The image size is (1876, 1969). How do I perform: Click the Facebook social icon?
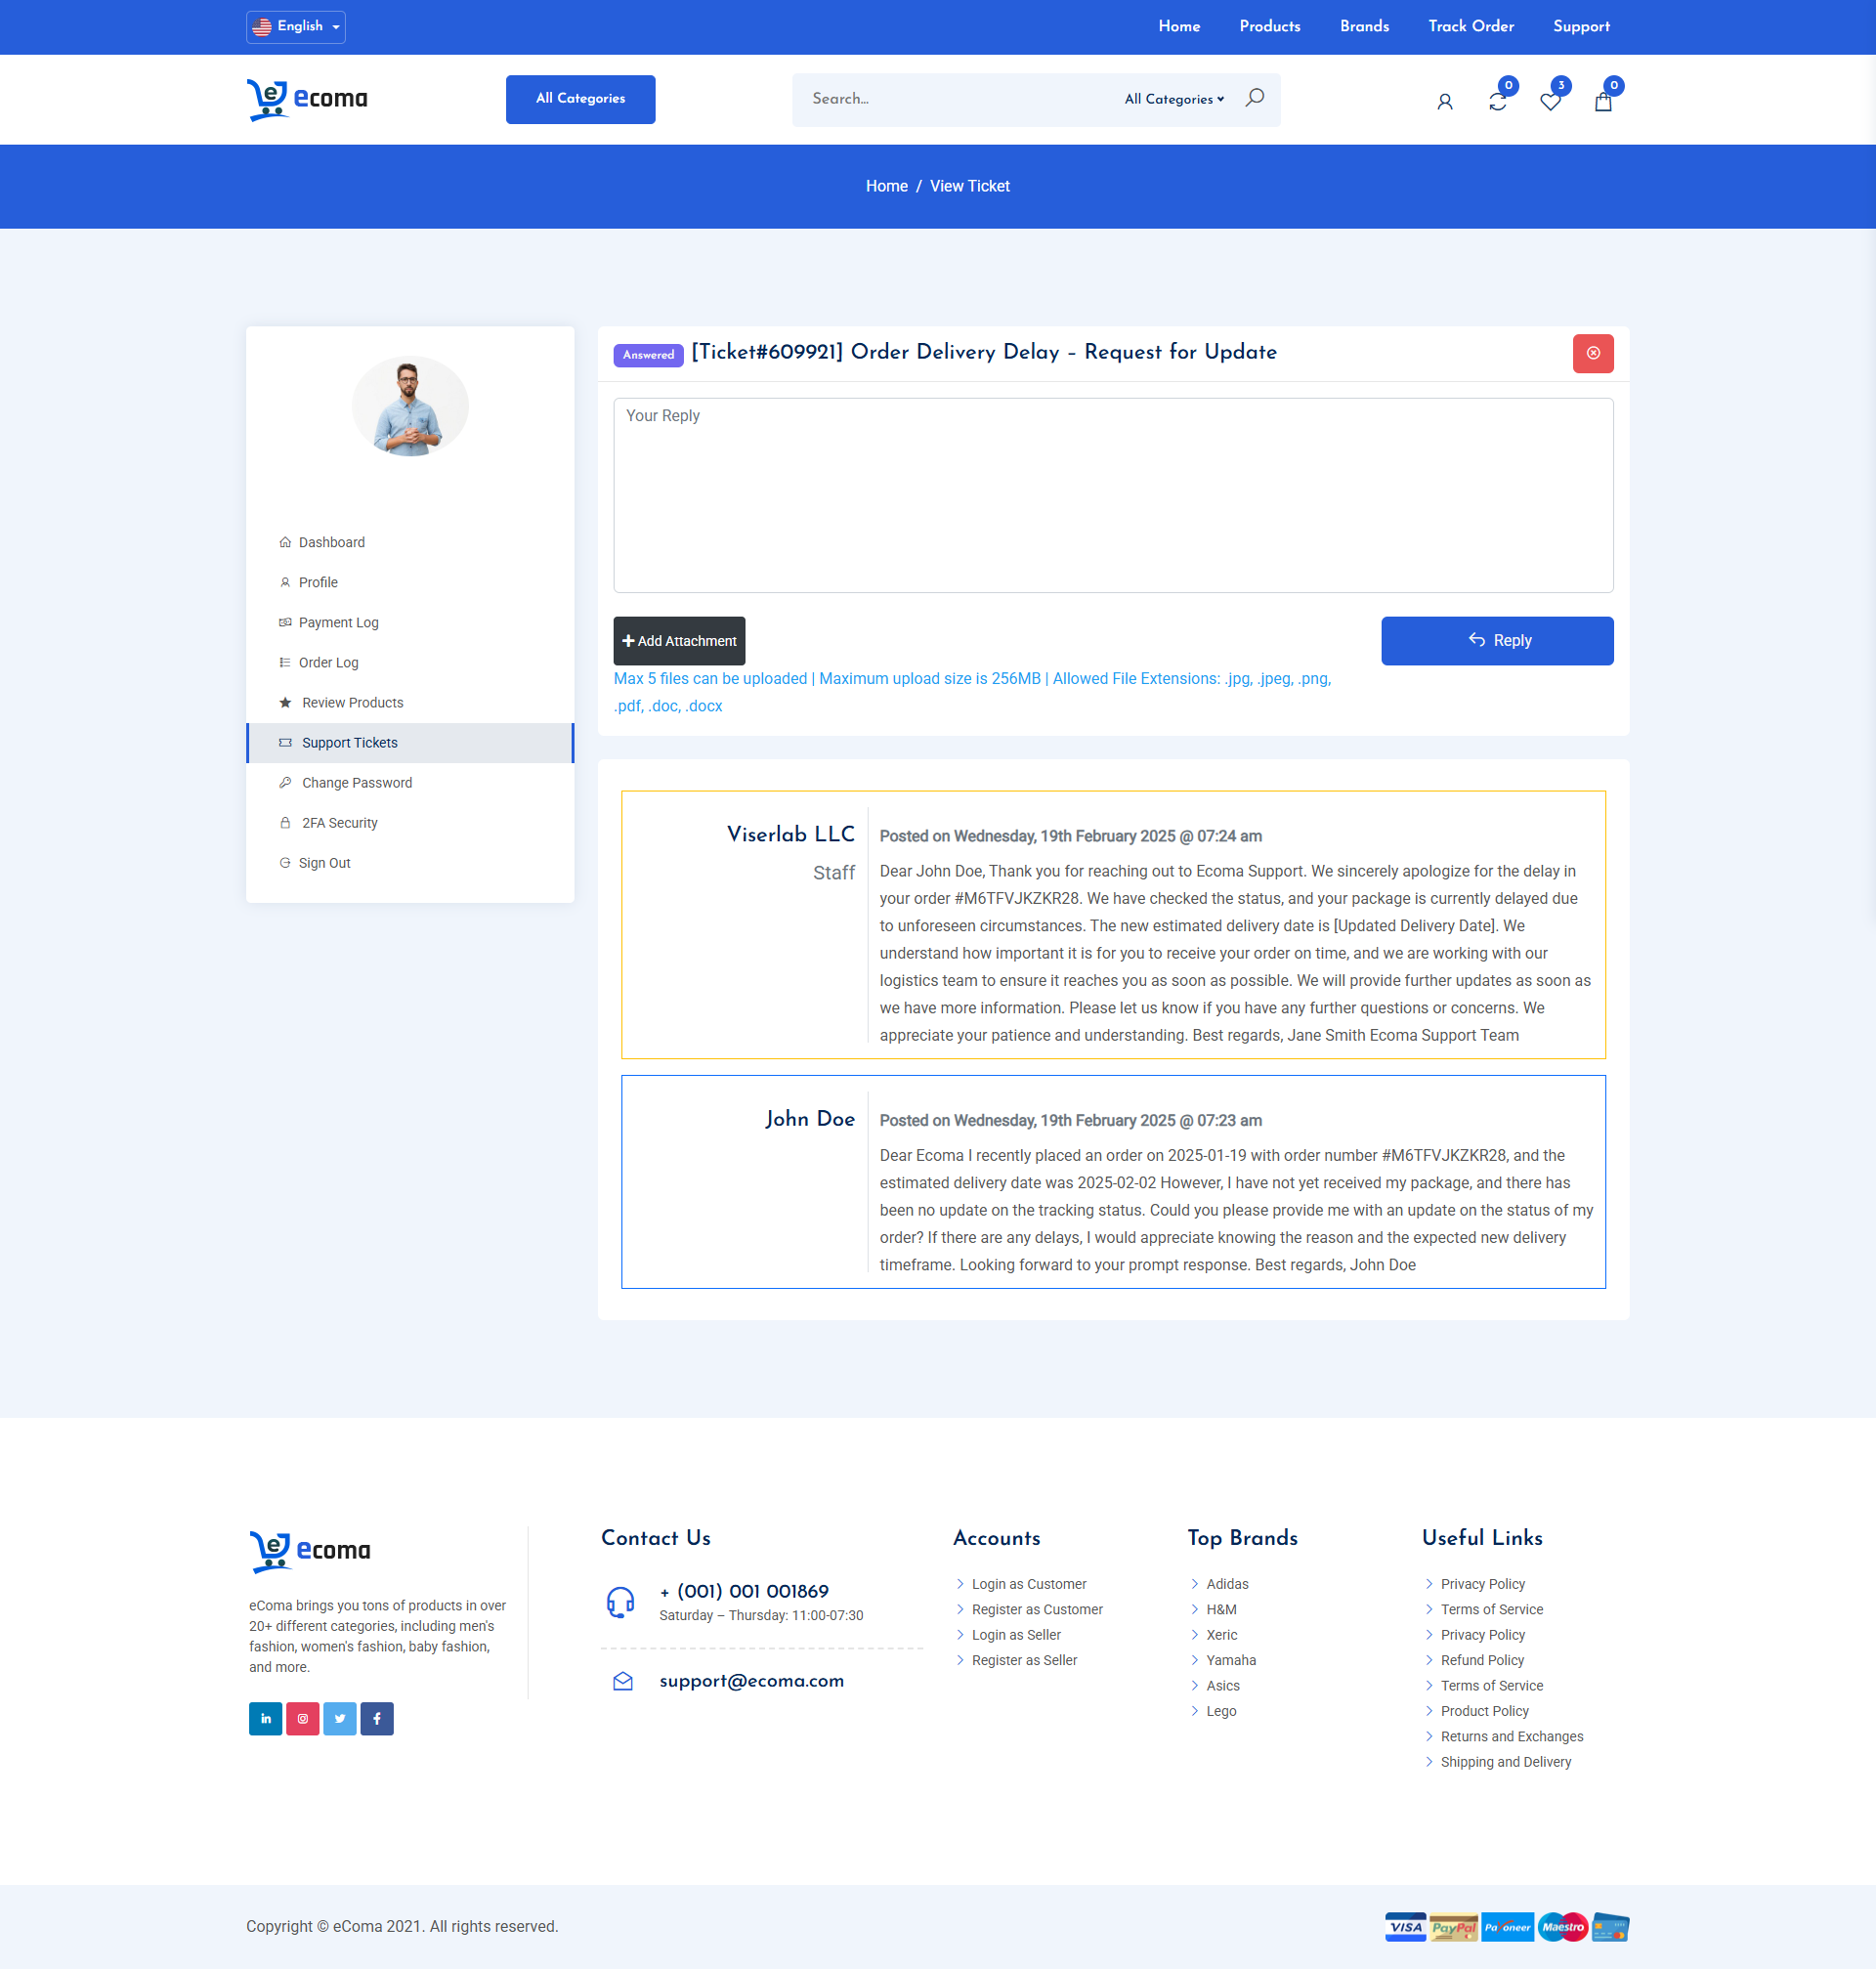tap(377, 1718)
